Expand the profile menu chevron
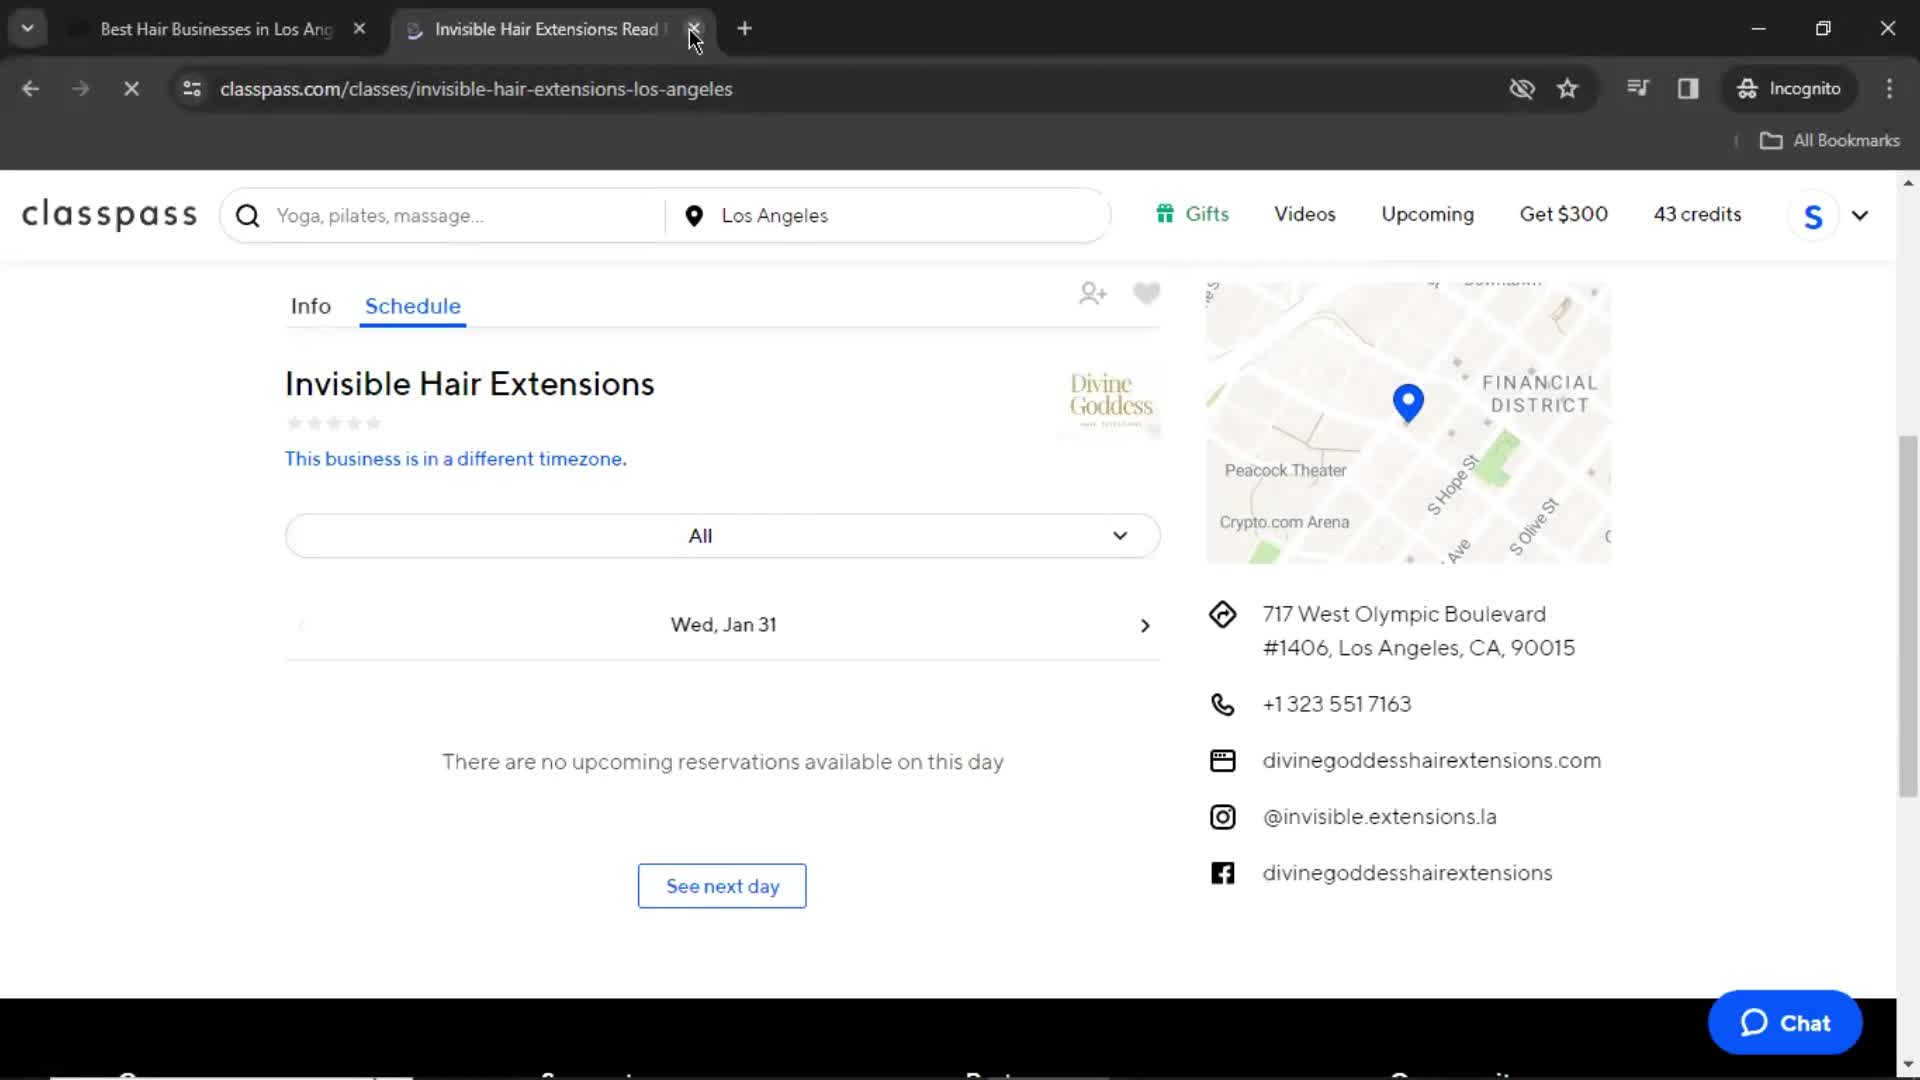The width and height of the screenshot is (1920, 1080). (x=1860, y=215)
